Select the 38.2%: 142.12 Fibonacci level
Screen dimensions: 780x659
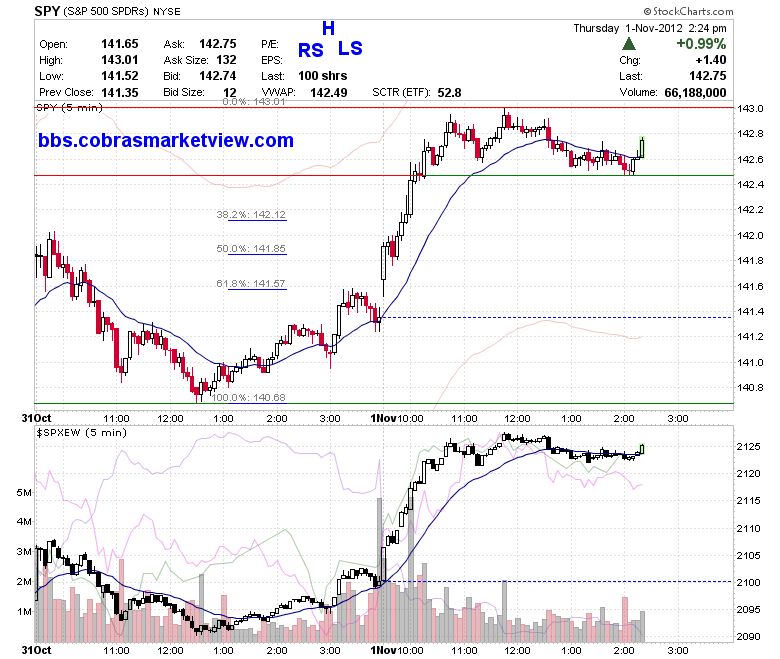[x=251, y=215]
